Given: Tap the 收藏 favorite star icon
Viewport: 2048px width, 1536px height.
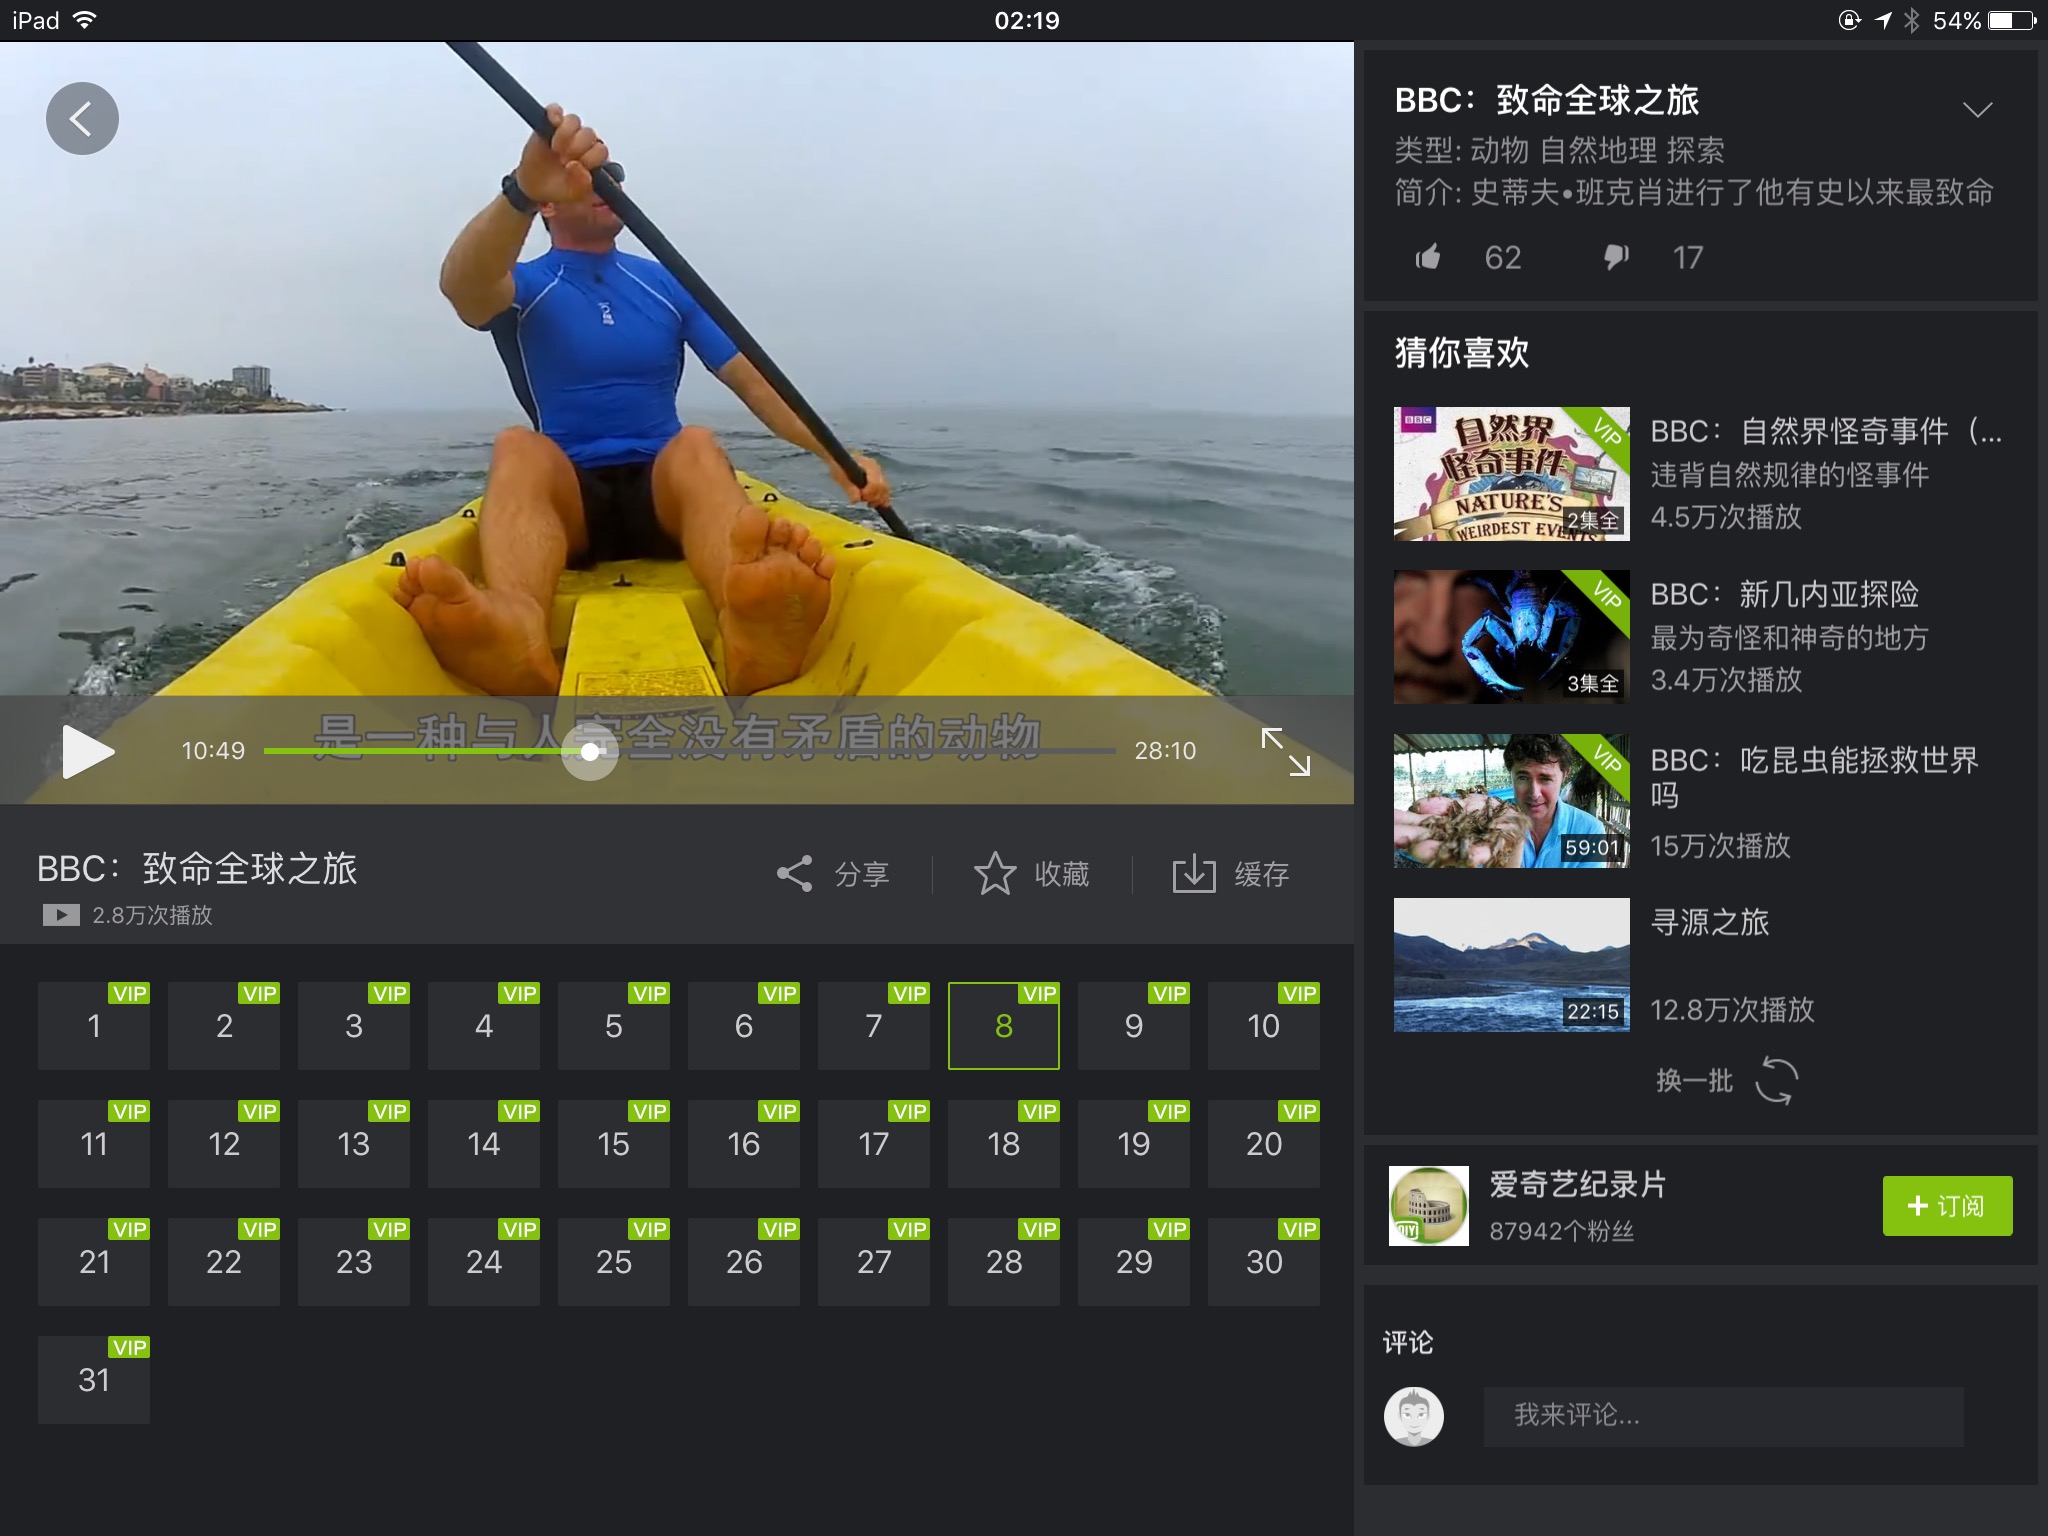Looking at the screenshot, I should coord(995,873).
